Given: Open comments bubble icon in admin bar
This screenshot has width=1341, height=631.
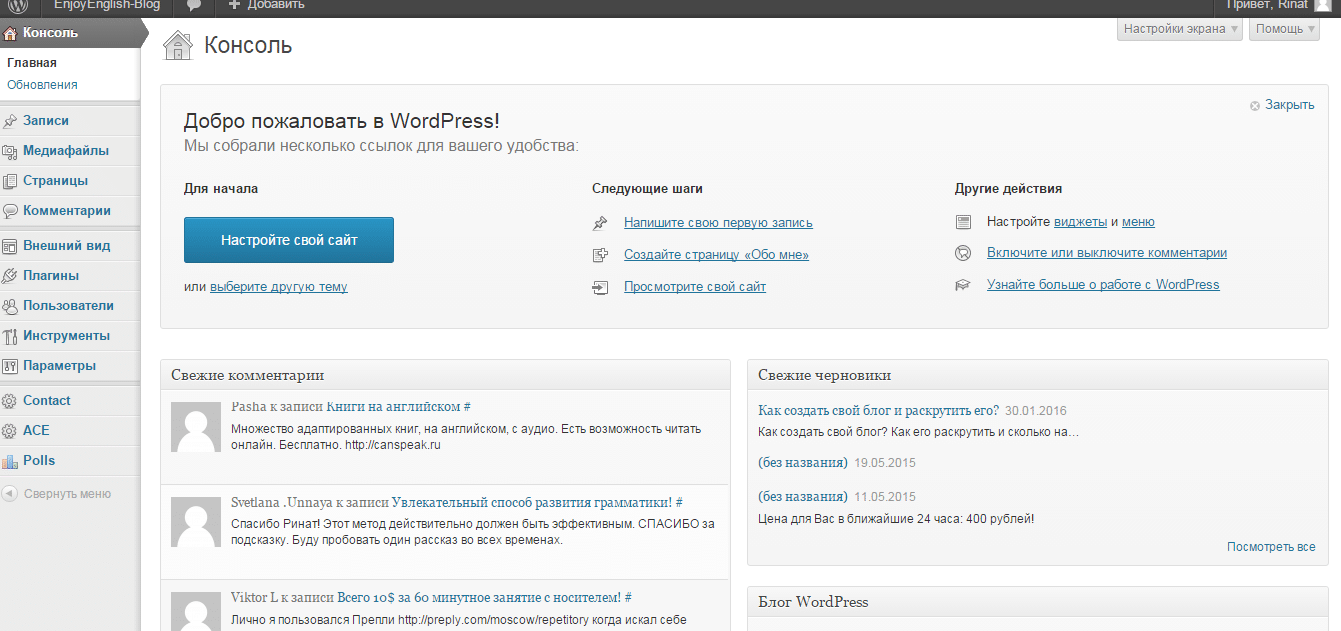Looking at the screenshot, I should [x=194, y=5].
